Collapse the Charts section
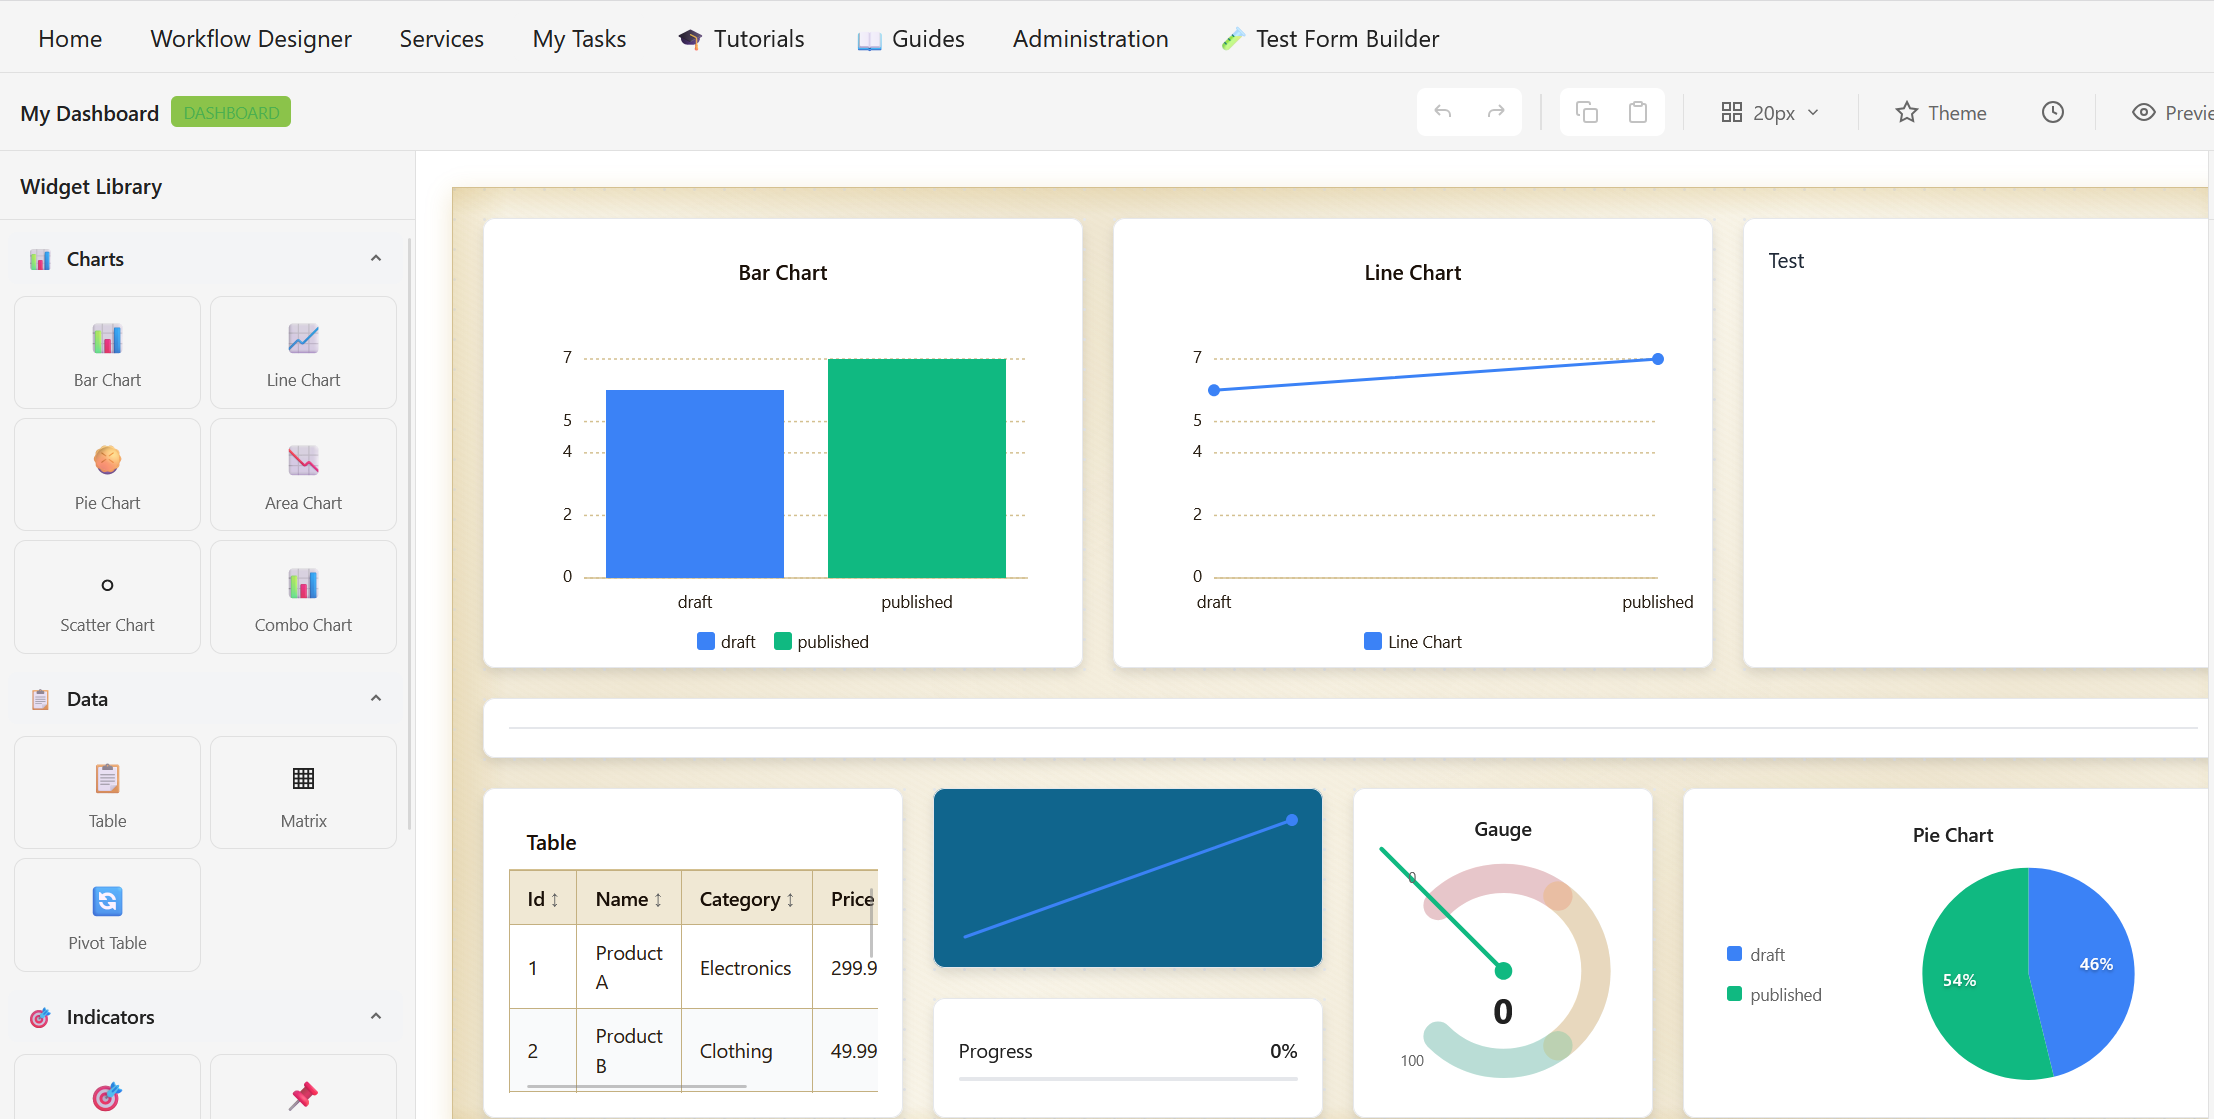2214x1119 pixels. point(376,259)
